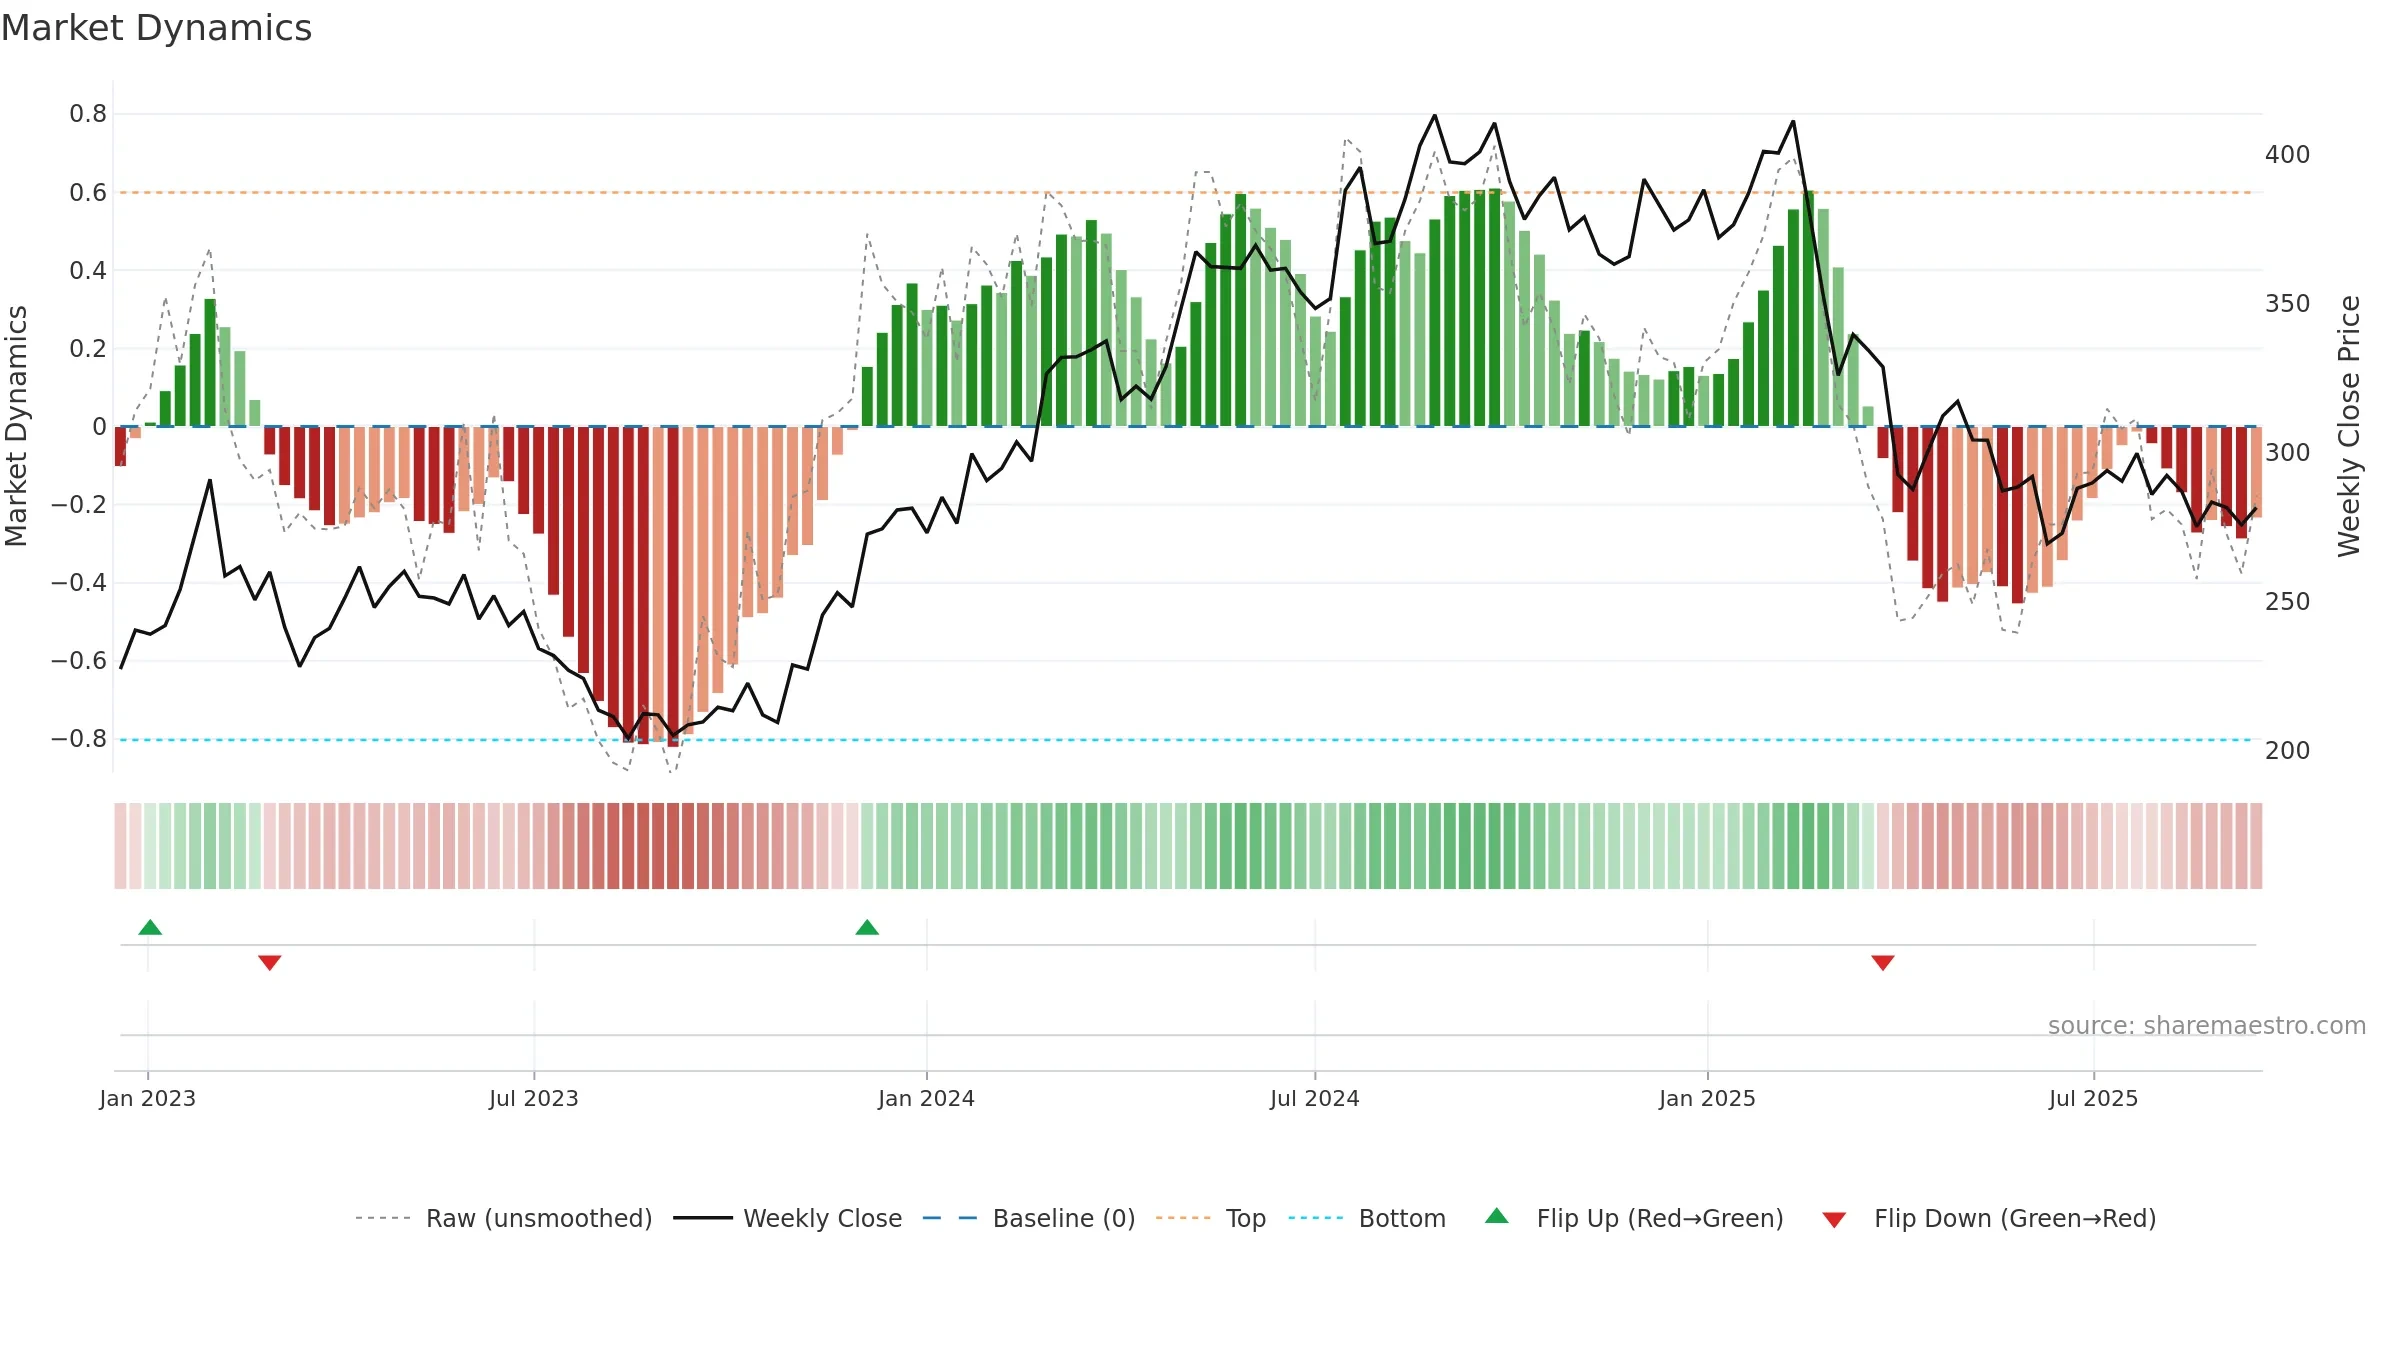Click the −0.4 left axis tick label

point(79,583)
